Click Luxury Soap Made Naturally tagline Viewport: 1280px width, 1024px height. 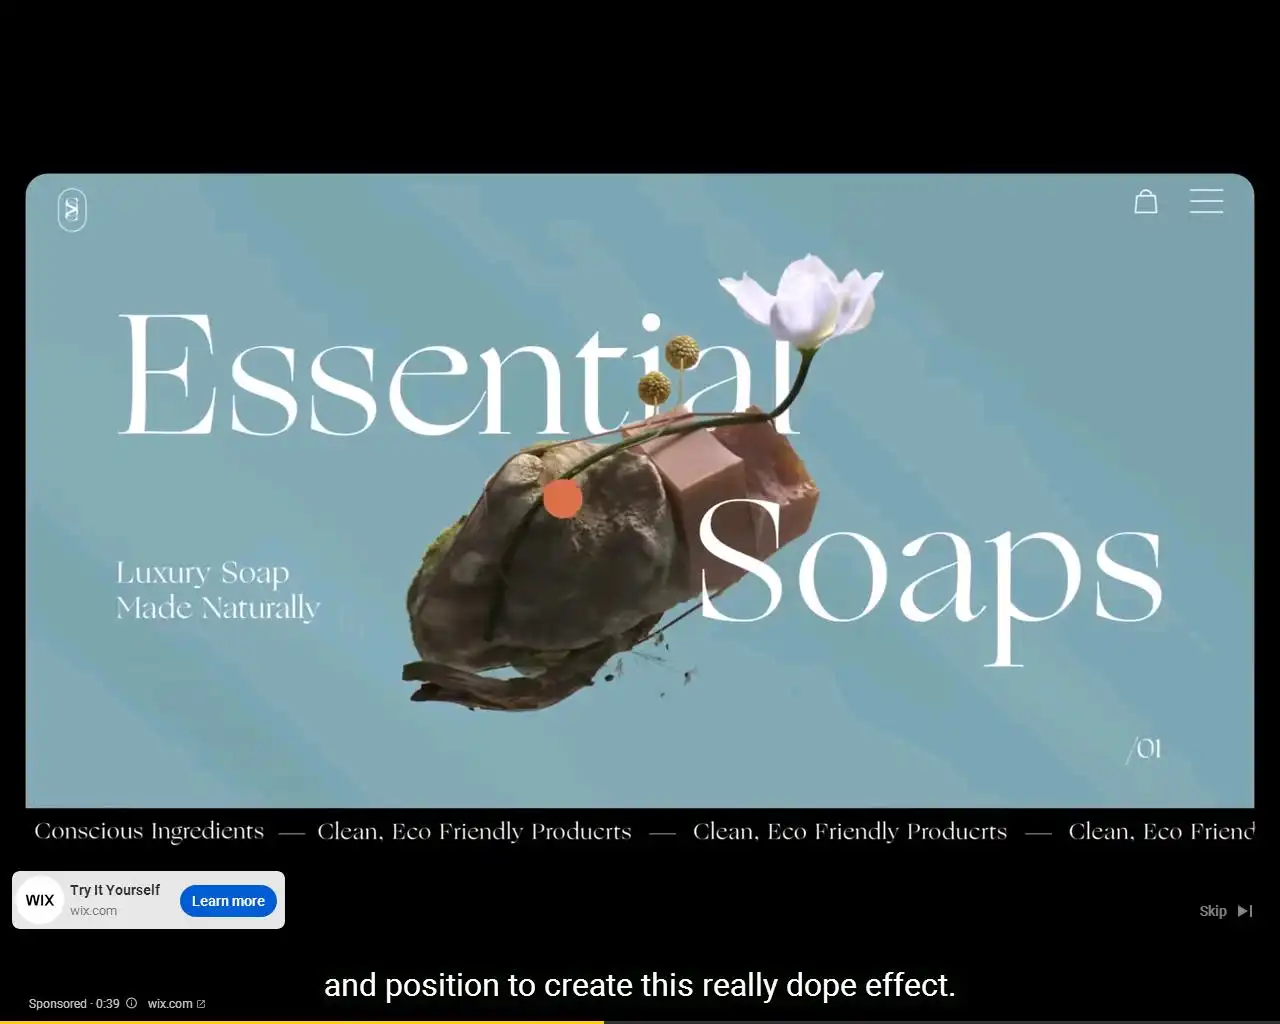coord(218,590)
